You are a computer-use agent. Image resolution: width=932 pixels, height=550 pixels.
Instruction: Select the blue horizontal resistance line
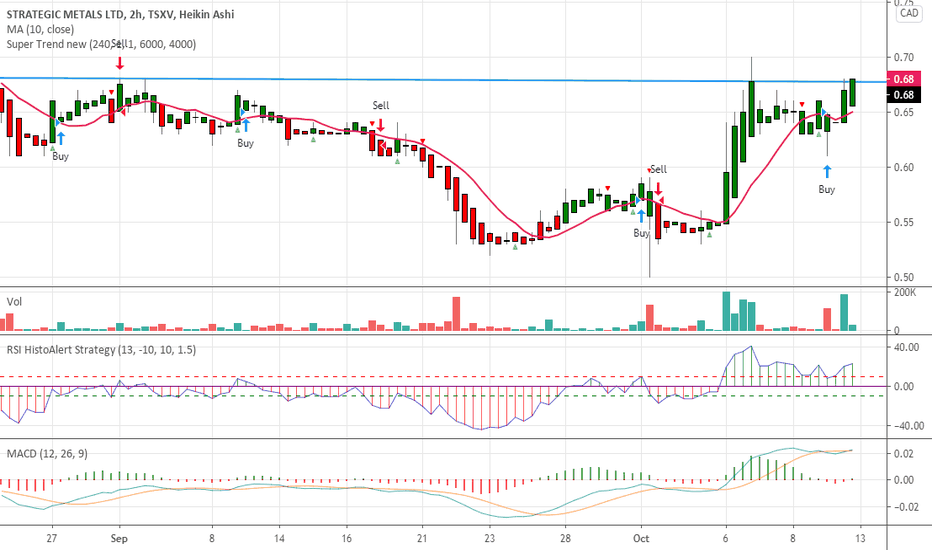pos(443,80)
